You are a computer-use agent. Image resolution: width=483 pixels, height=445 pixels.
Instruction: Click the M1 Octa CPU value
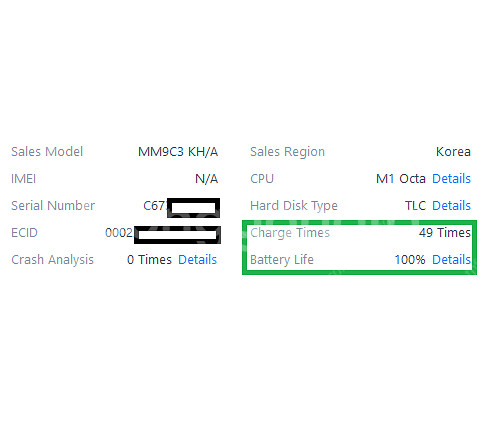click(401, 179)
